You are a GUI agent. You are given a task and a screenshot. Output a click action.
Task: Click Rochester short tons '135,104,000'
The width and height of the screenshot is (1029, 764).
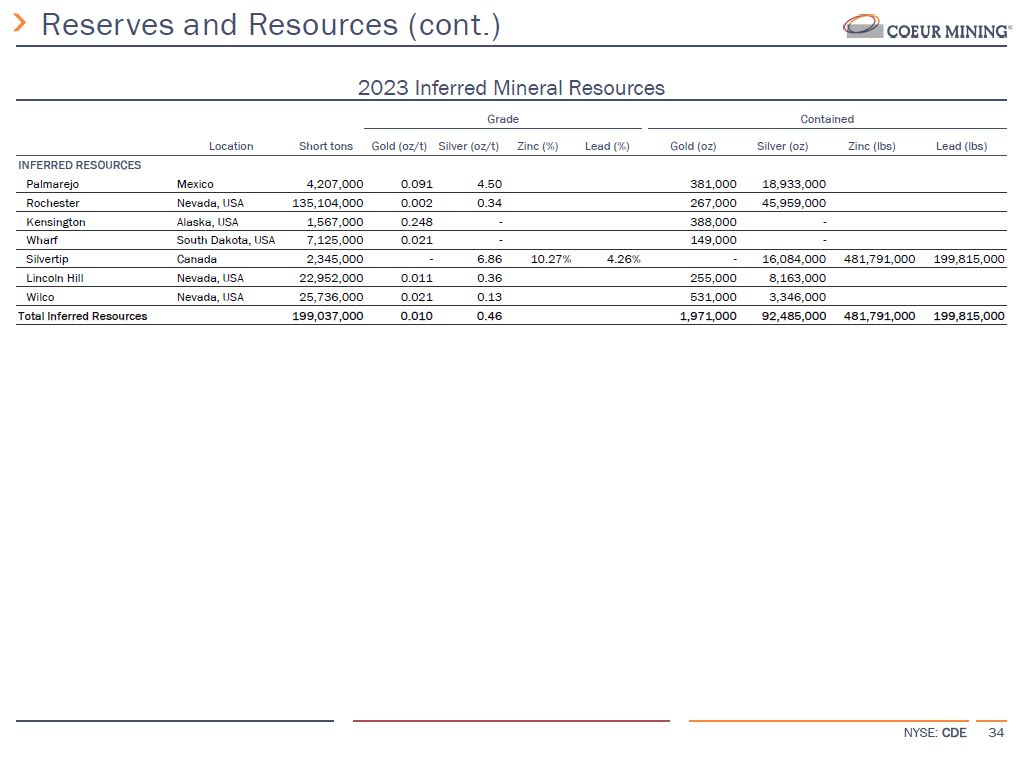pos(327,203)
